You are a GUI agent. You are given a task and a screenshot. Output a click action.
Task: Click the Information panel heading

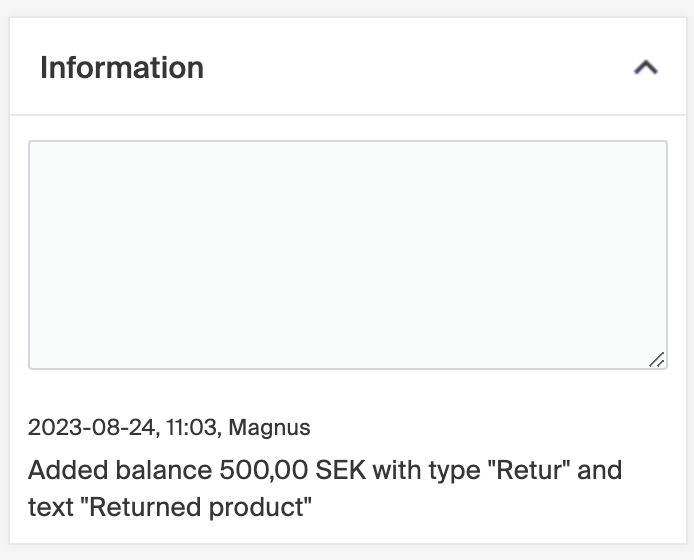click(x=122, y=68)
